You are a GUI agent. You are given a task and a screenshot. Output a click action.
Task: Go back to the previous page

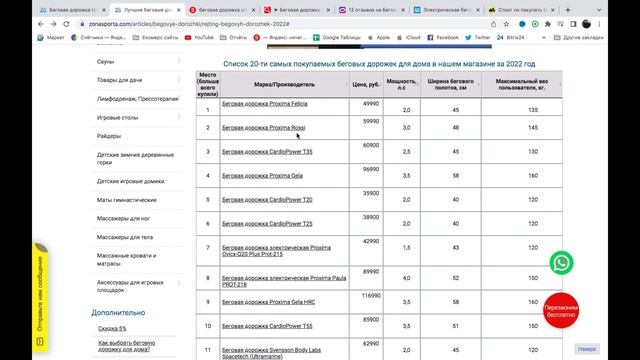pyautogui.click(x=41, y=24)
